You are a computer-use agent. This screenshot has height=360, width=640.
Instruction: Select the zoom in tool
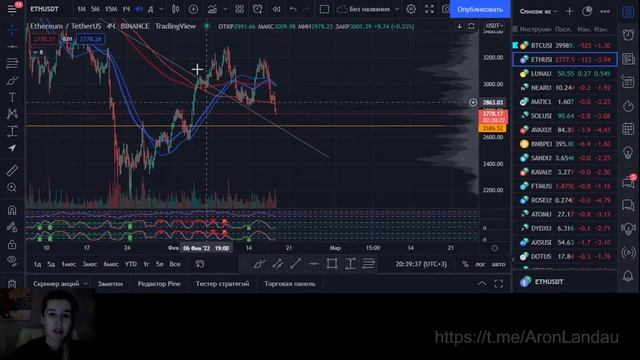(12, 187)
